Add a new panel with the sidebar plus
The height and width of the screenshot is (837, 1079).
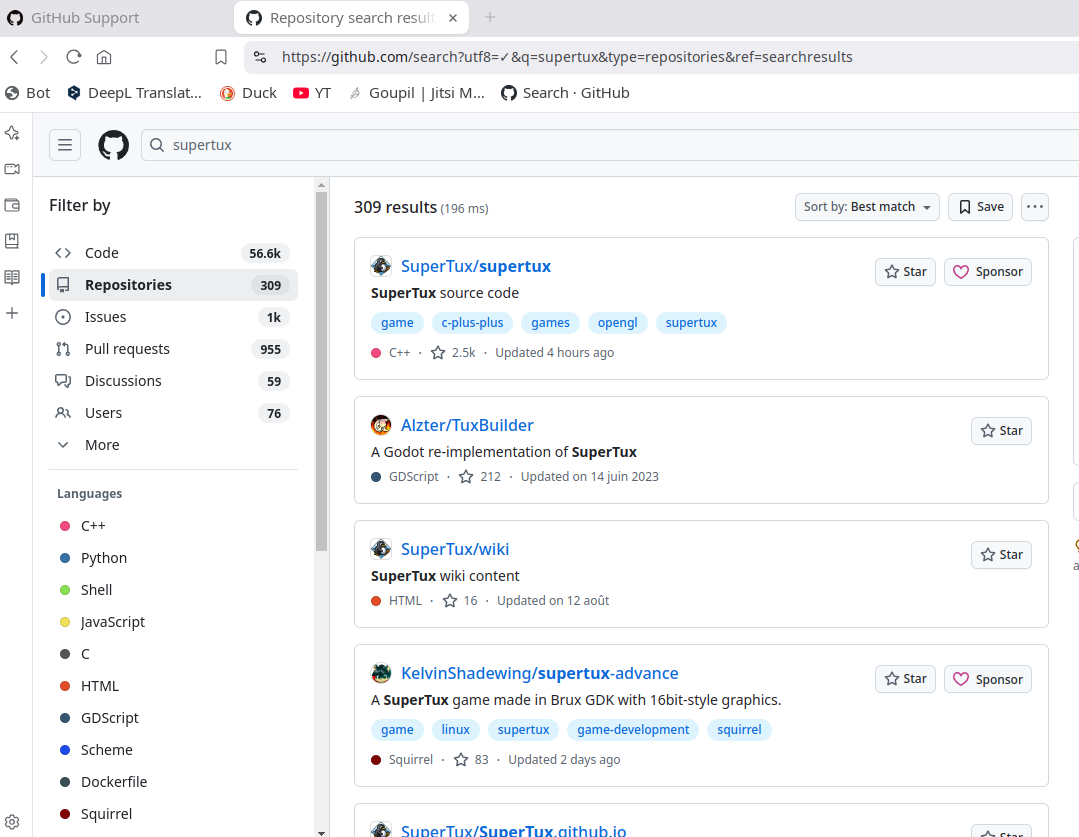pos(12,314)
